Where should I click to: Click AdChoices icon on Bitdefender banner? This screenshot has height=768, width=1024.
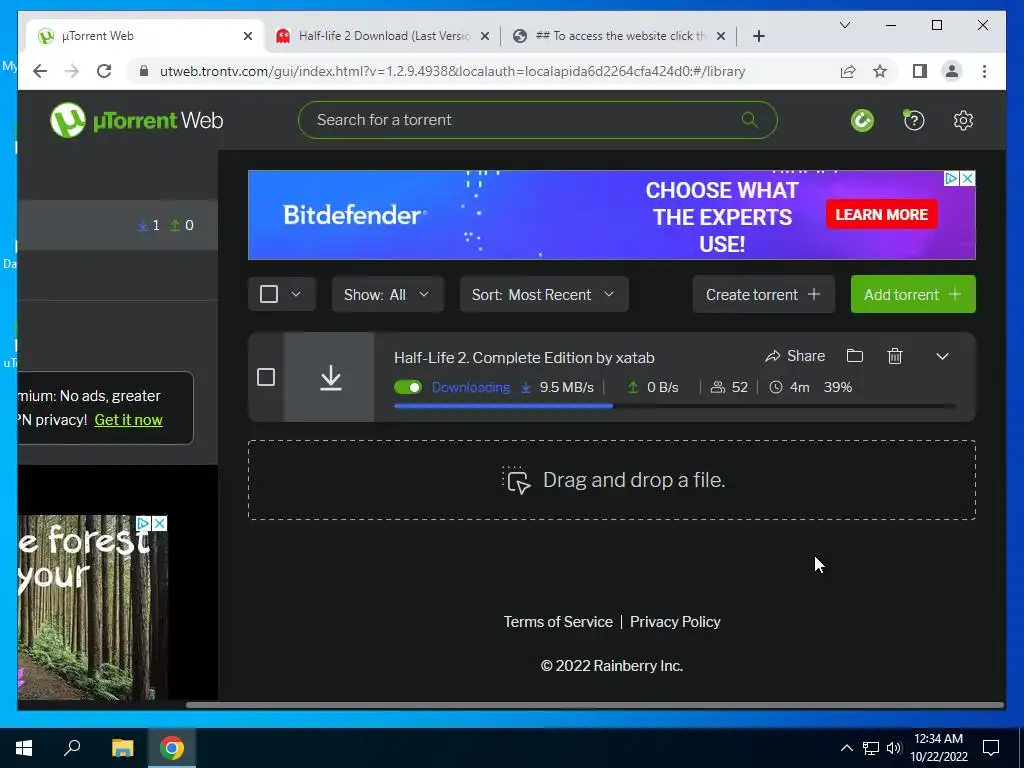(952, 178)
